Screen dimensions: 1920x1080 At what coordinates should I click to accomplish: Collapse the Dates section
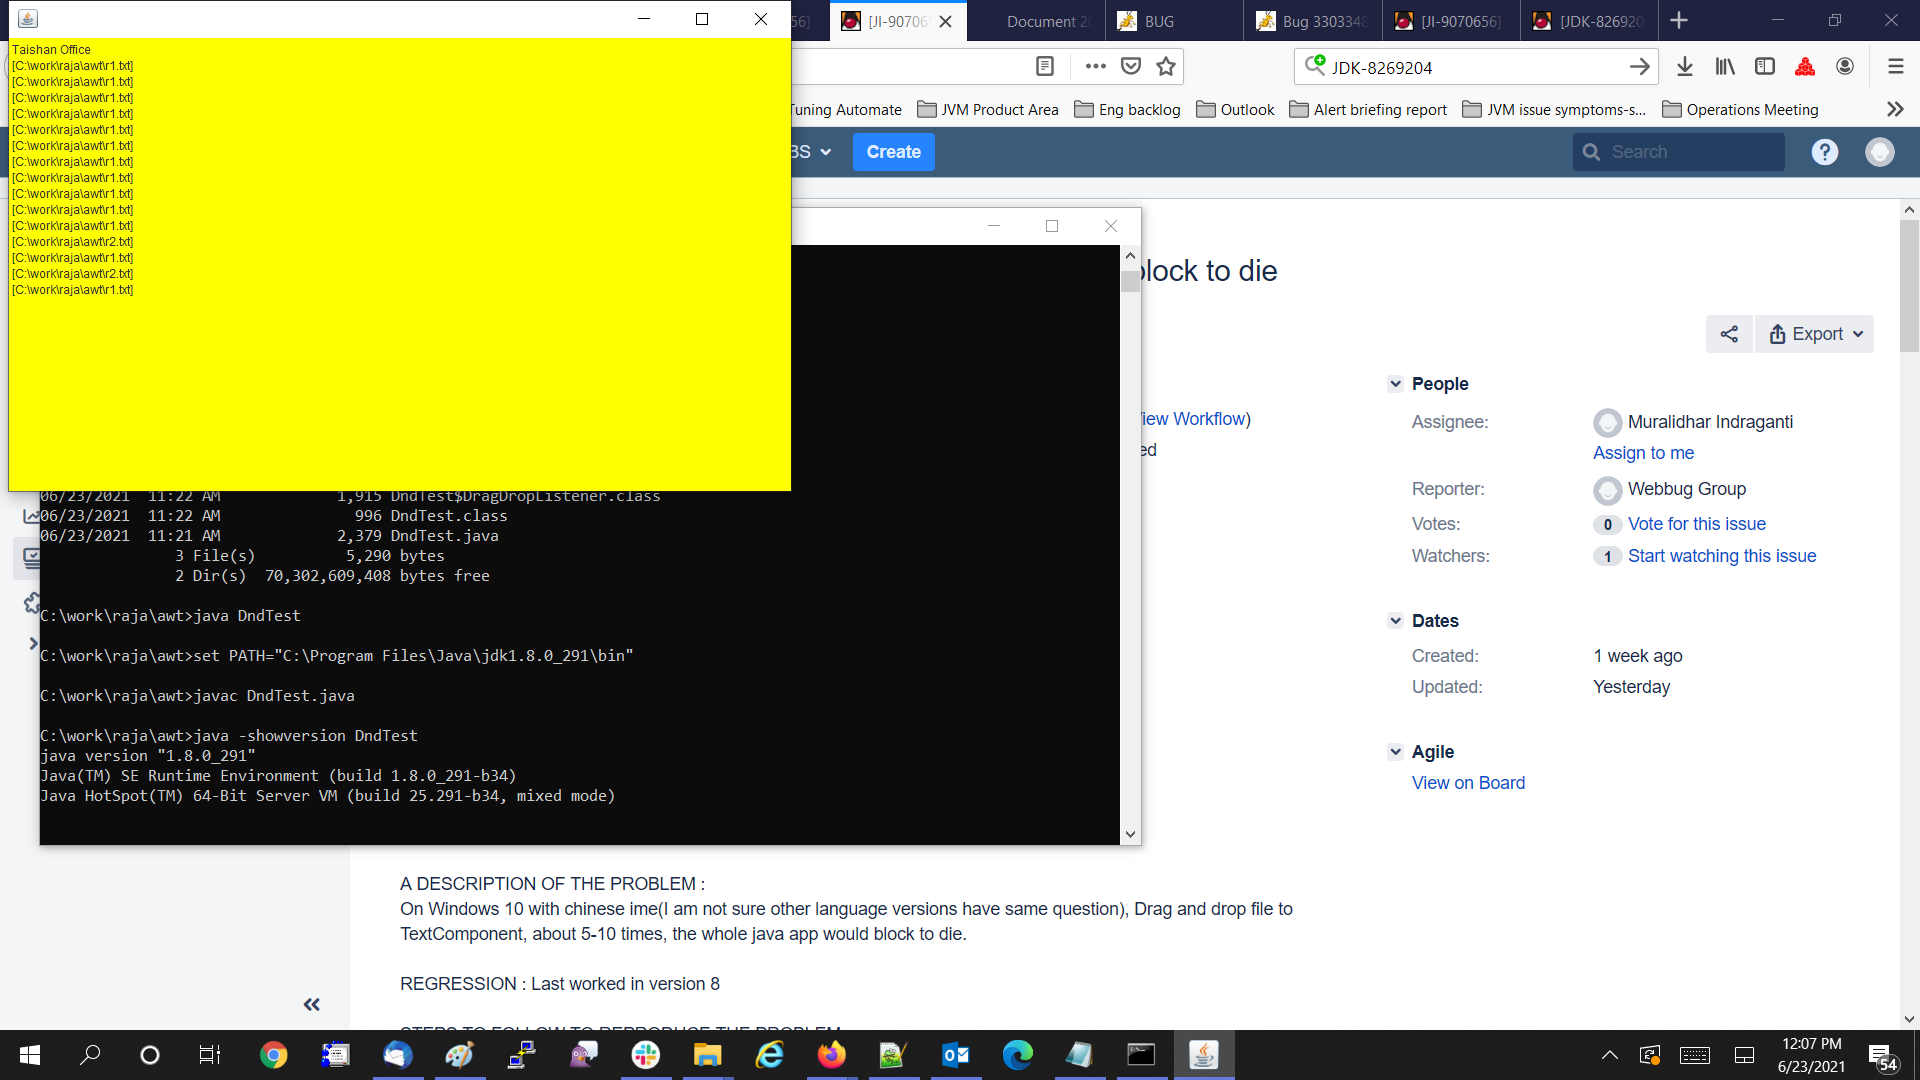click(x=1396, y=621)
